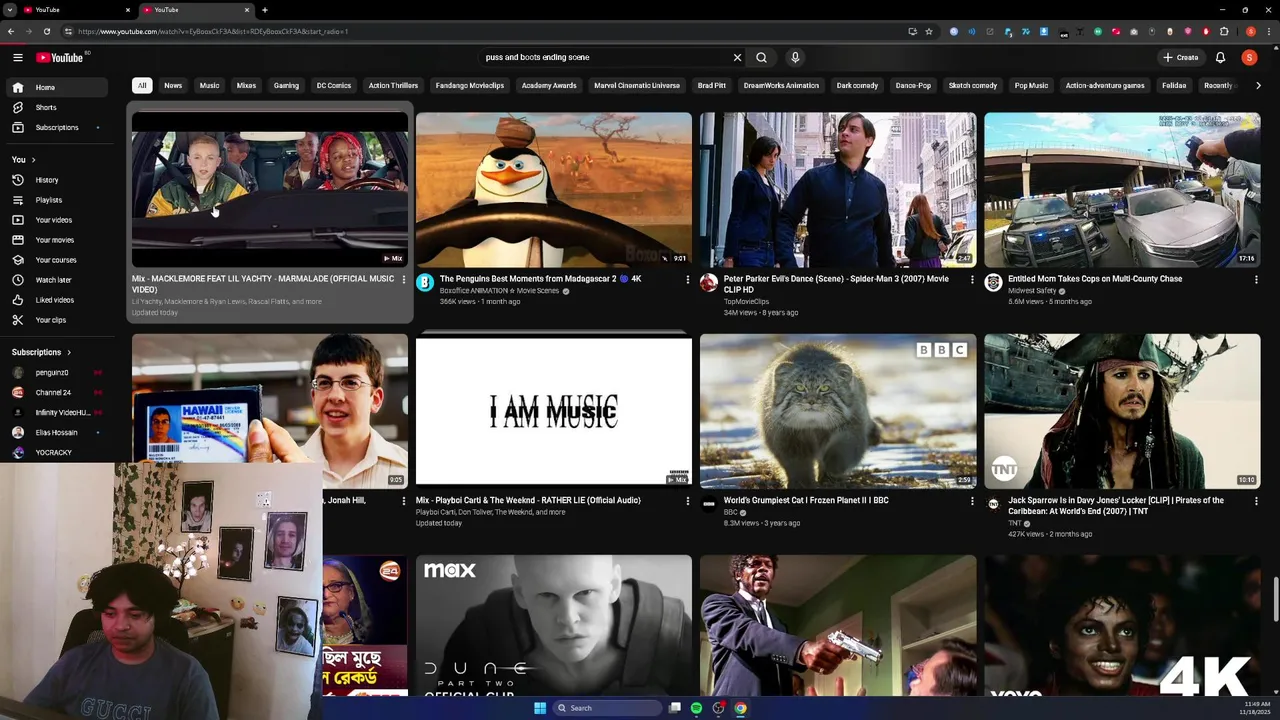Screen dimensions: 1280x720
Task: Play the Peter Parker dance thumbnail
Action: tap(838, 189)
